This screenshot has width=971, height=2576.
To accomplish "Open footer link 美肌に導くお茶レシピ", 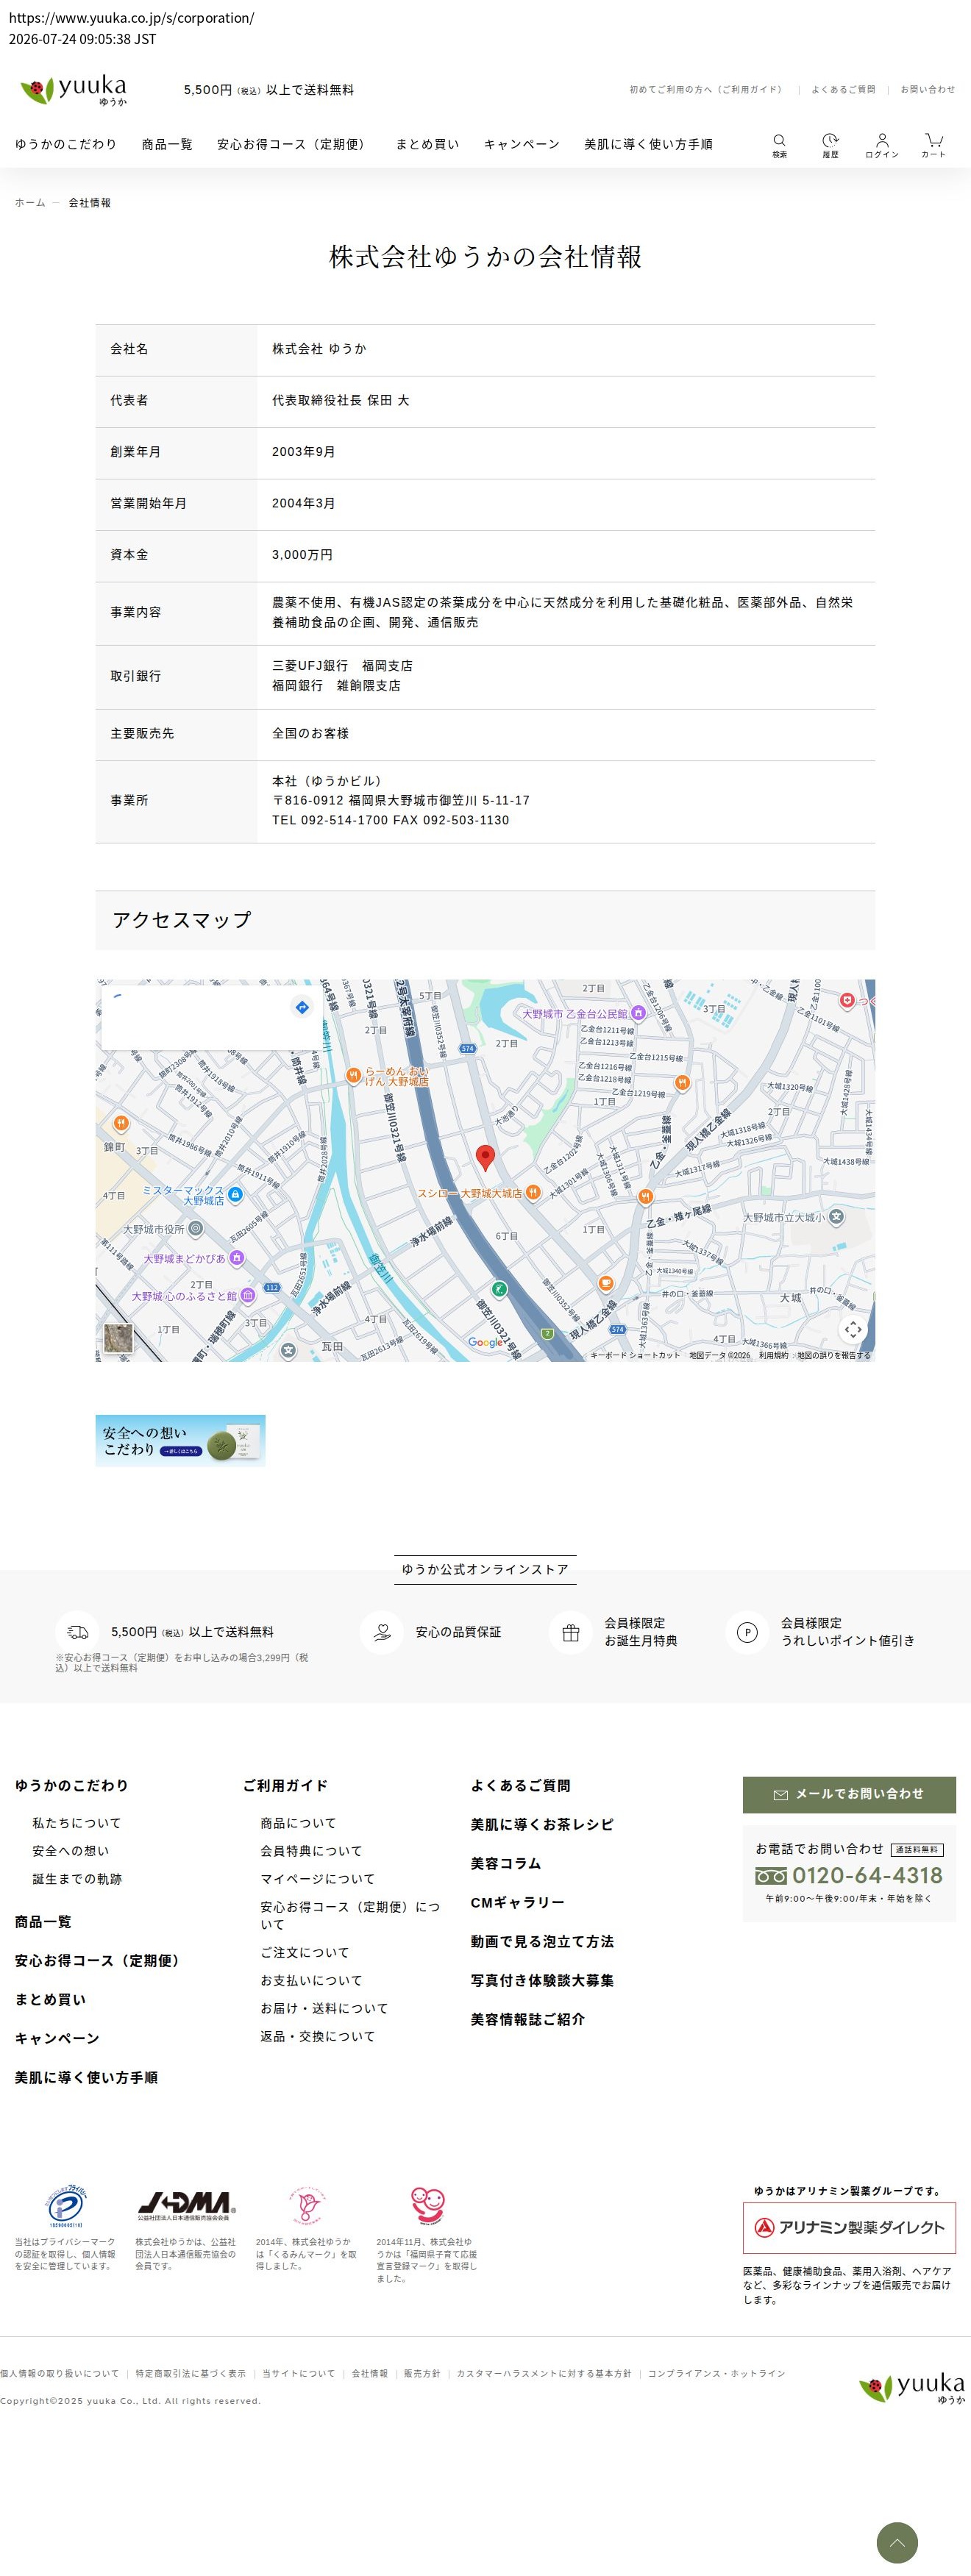I will (x=542, y=1824).
